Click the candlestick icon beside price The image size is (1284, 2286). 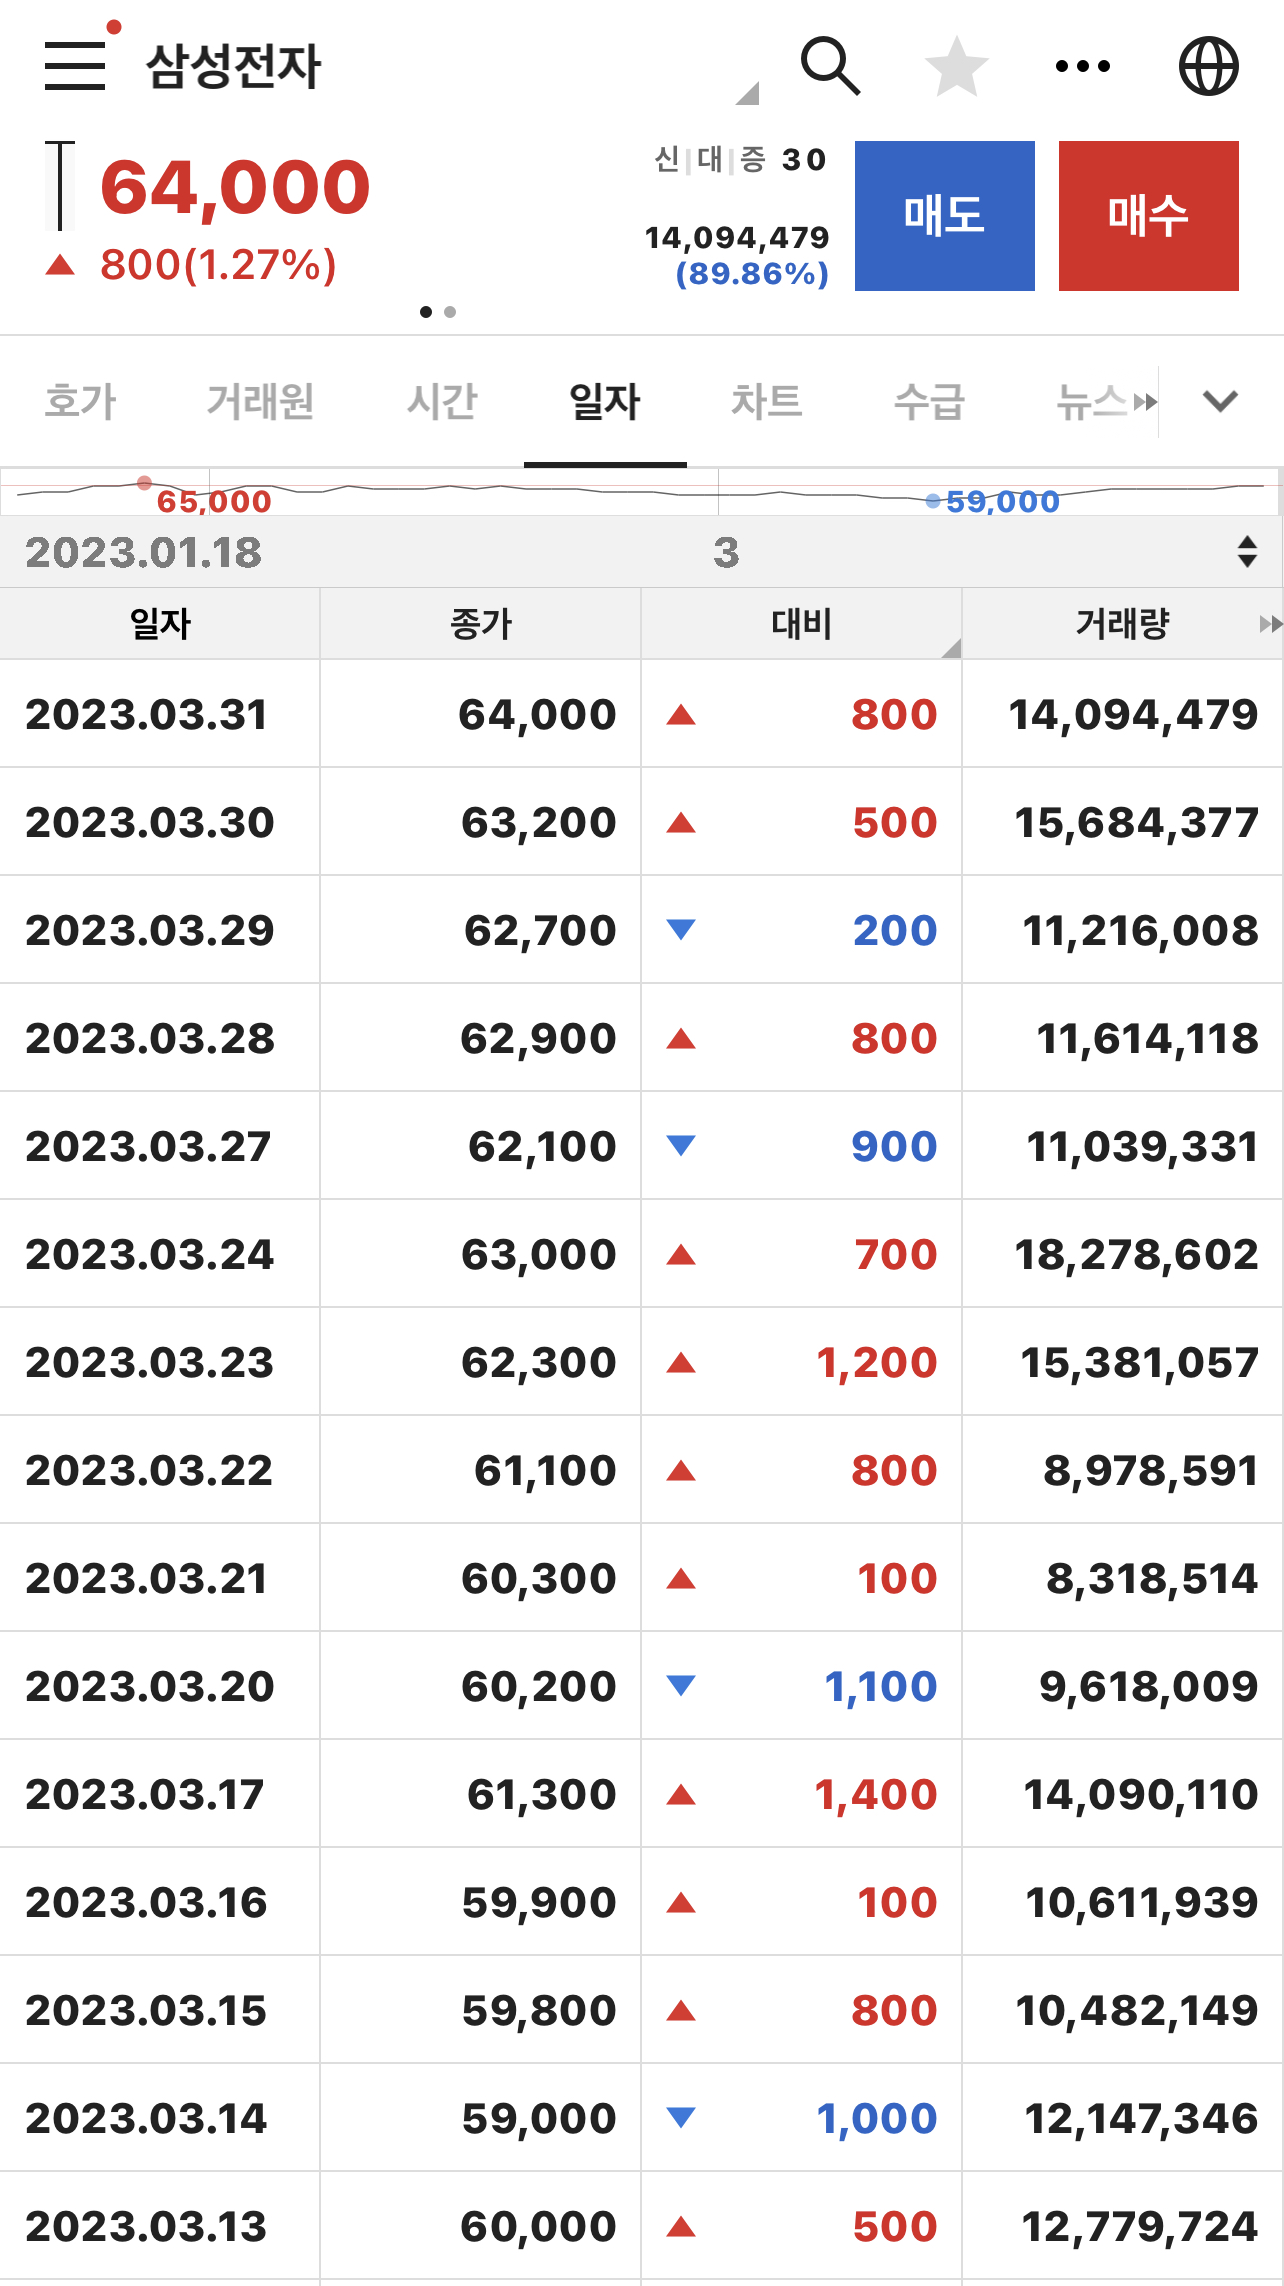(x=60, y=186)
